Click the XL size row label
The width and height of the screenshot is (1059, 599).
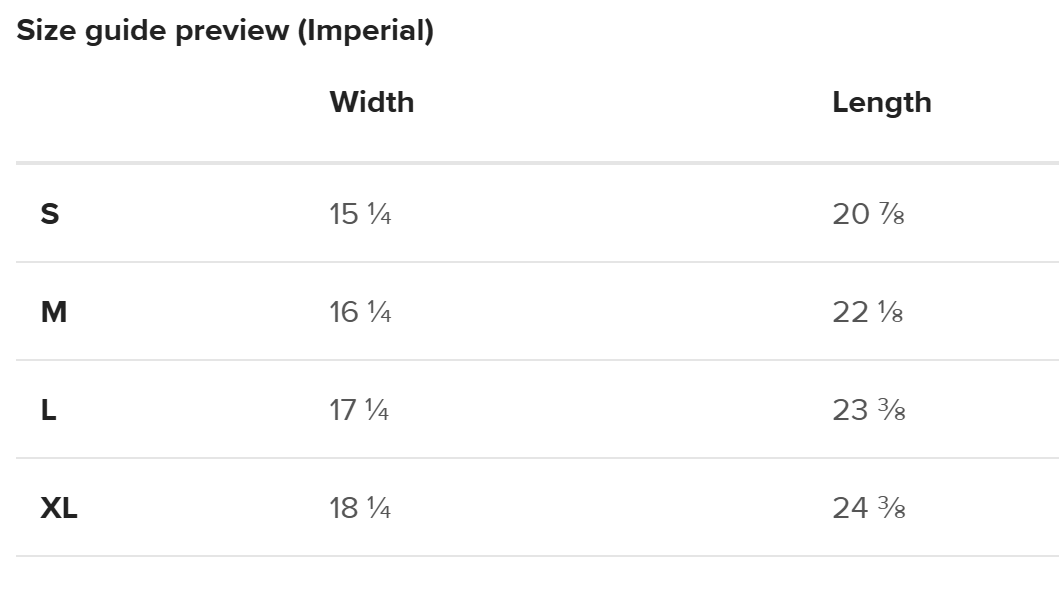pos(59,509)
